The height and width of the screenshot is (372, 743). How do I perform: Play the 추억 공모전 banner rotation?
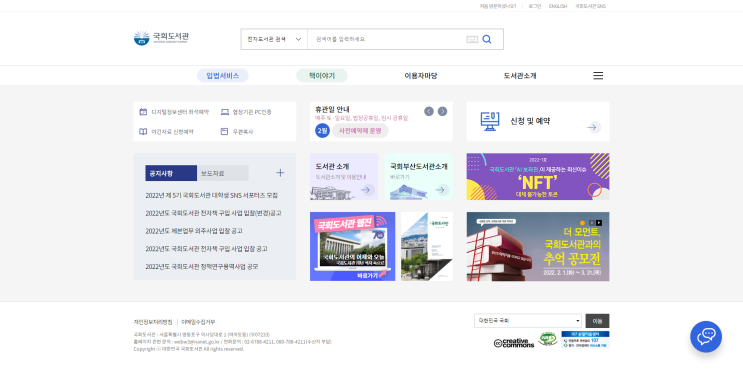599,223
